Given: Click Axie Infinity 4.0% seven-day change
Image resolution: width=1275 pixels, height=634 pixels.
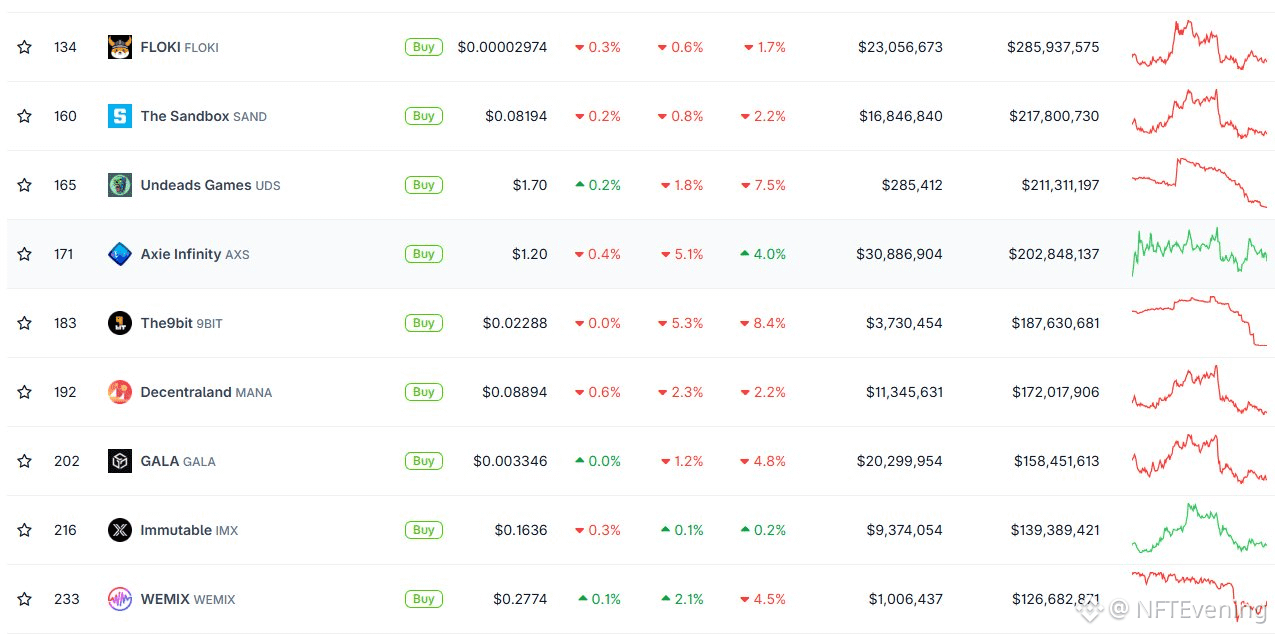Looking at the screenshot, I should pyautogui.click(x=763, y=254).
